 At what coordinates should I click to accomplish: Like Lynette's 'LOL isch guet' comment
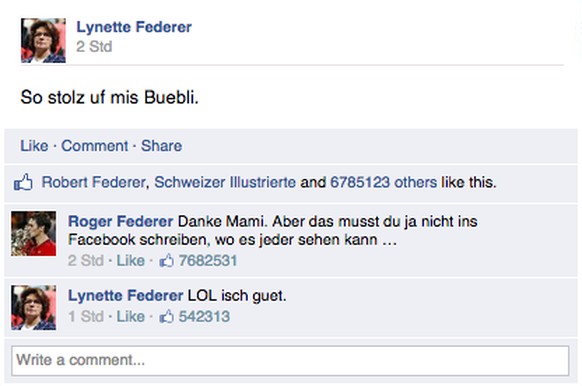(131, 317)
